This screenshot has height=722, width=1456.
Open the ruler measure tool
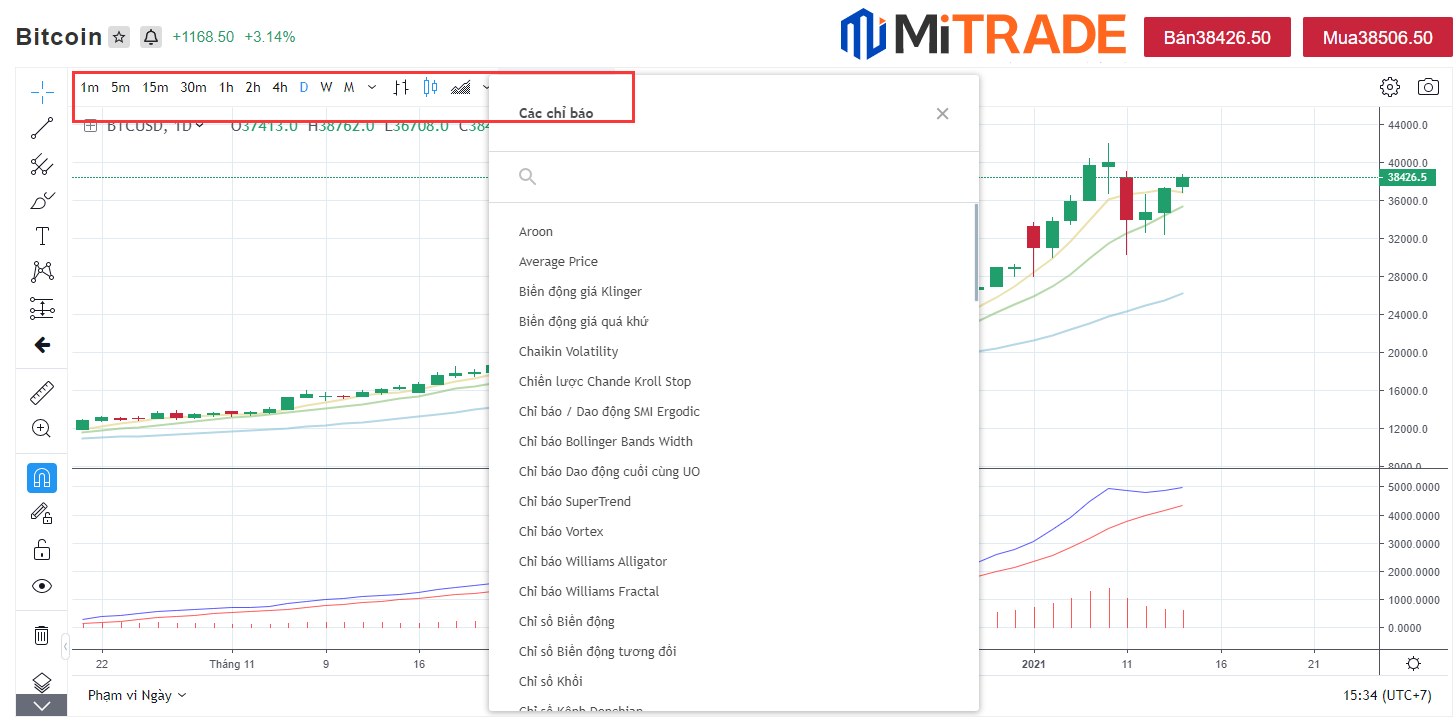coord(42,393)
